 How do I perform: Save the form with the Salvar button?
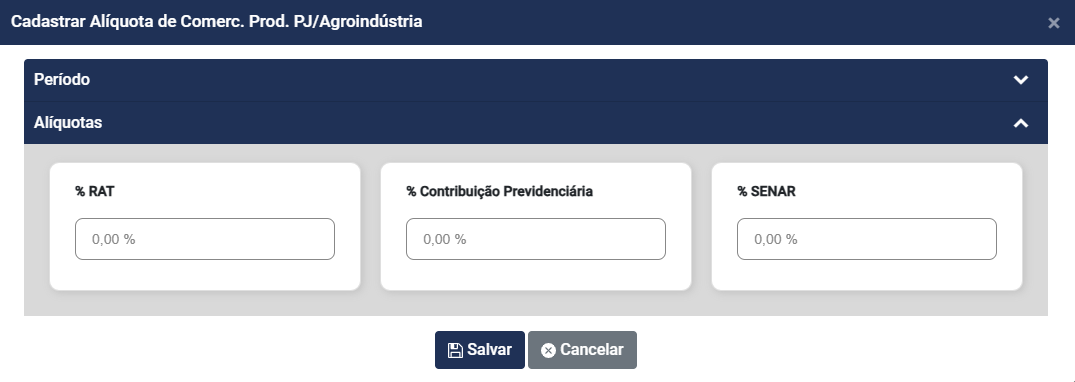[480, 350]
